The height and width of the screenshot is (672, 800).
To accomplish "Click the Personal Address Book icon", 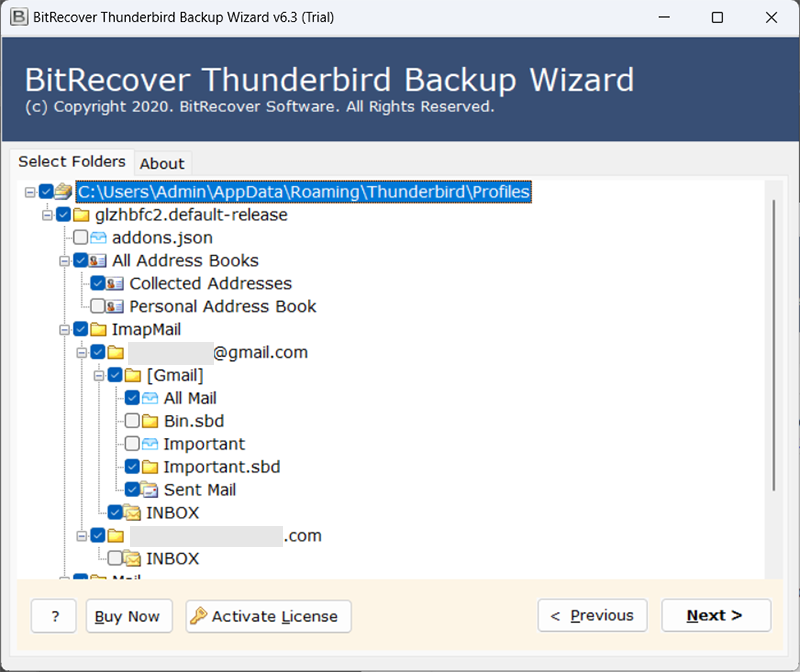I will [x=115, y=307].
